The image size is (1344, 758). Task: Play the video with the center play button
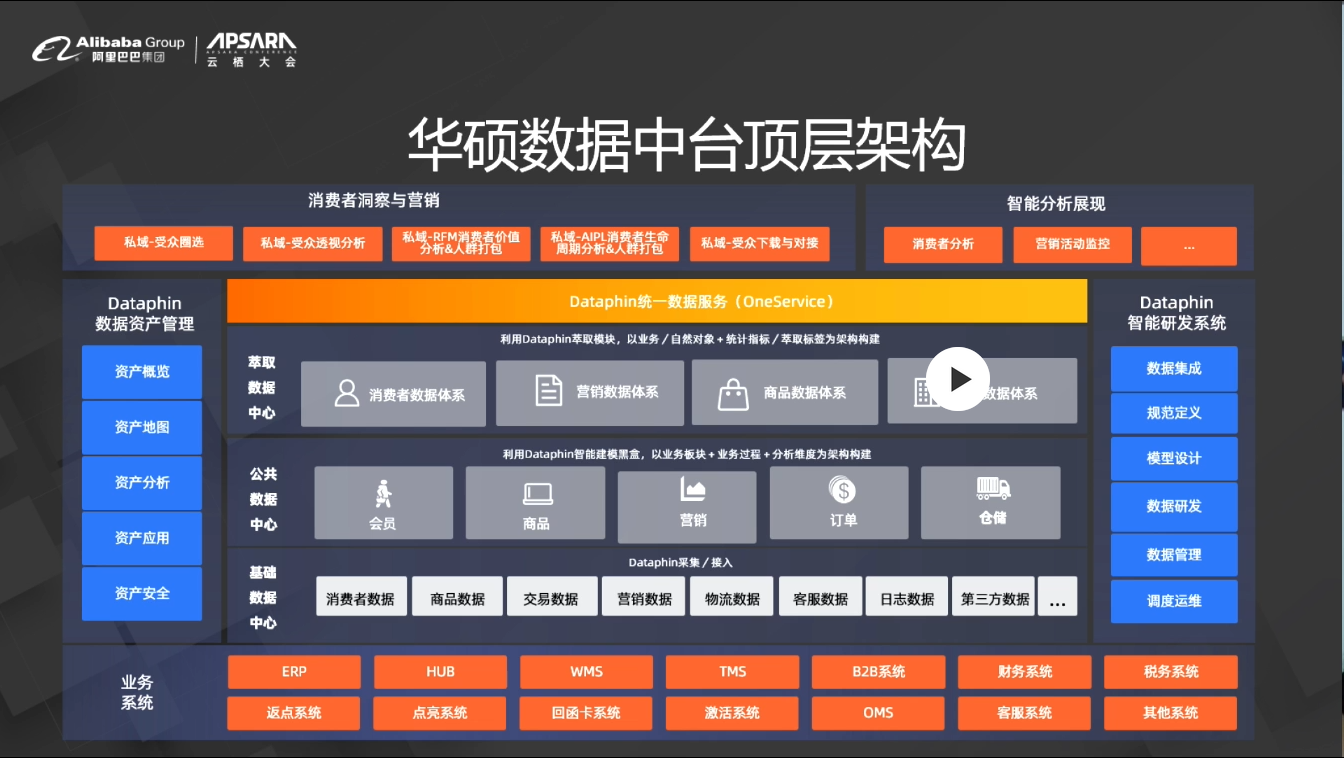click(x=957, y=379)
